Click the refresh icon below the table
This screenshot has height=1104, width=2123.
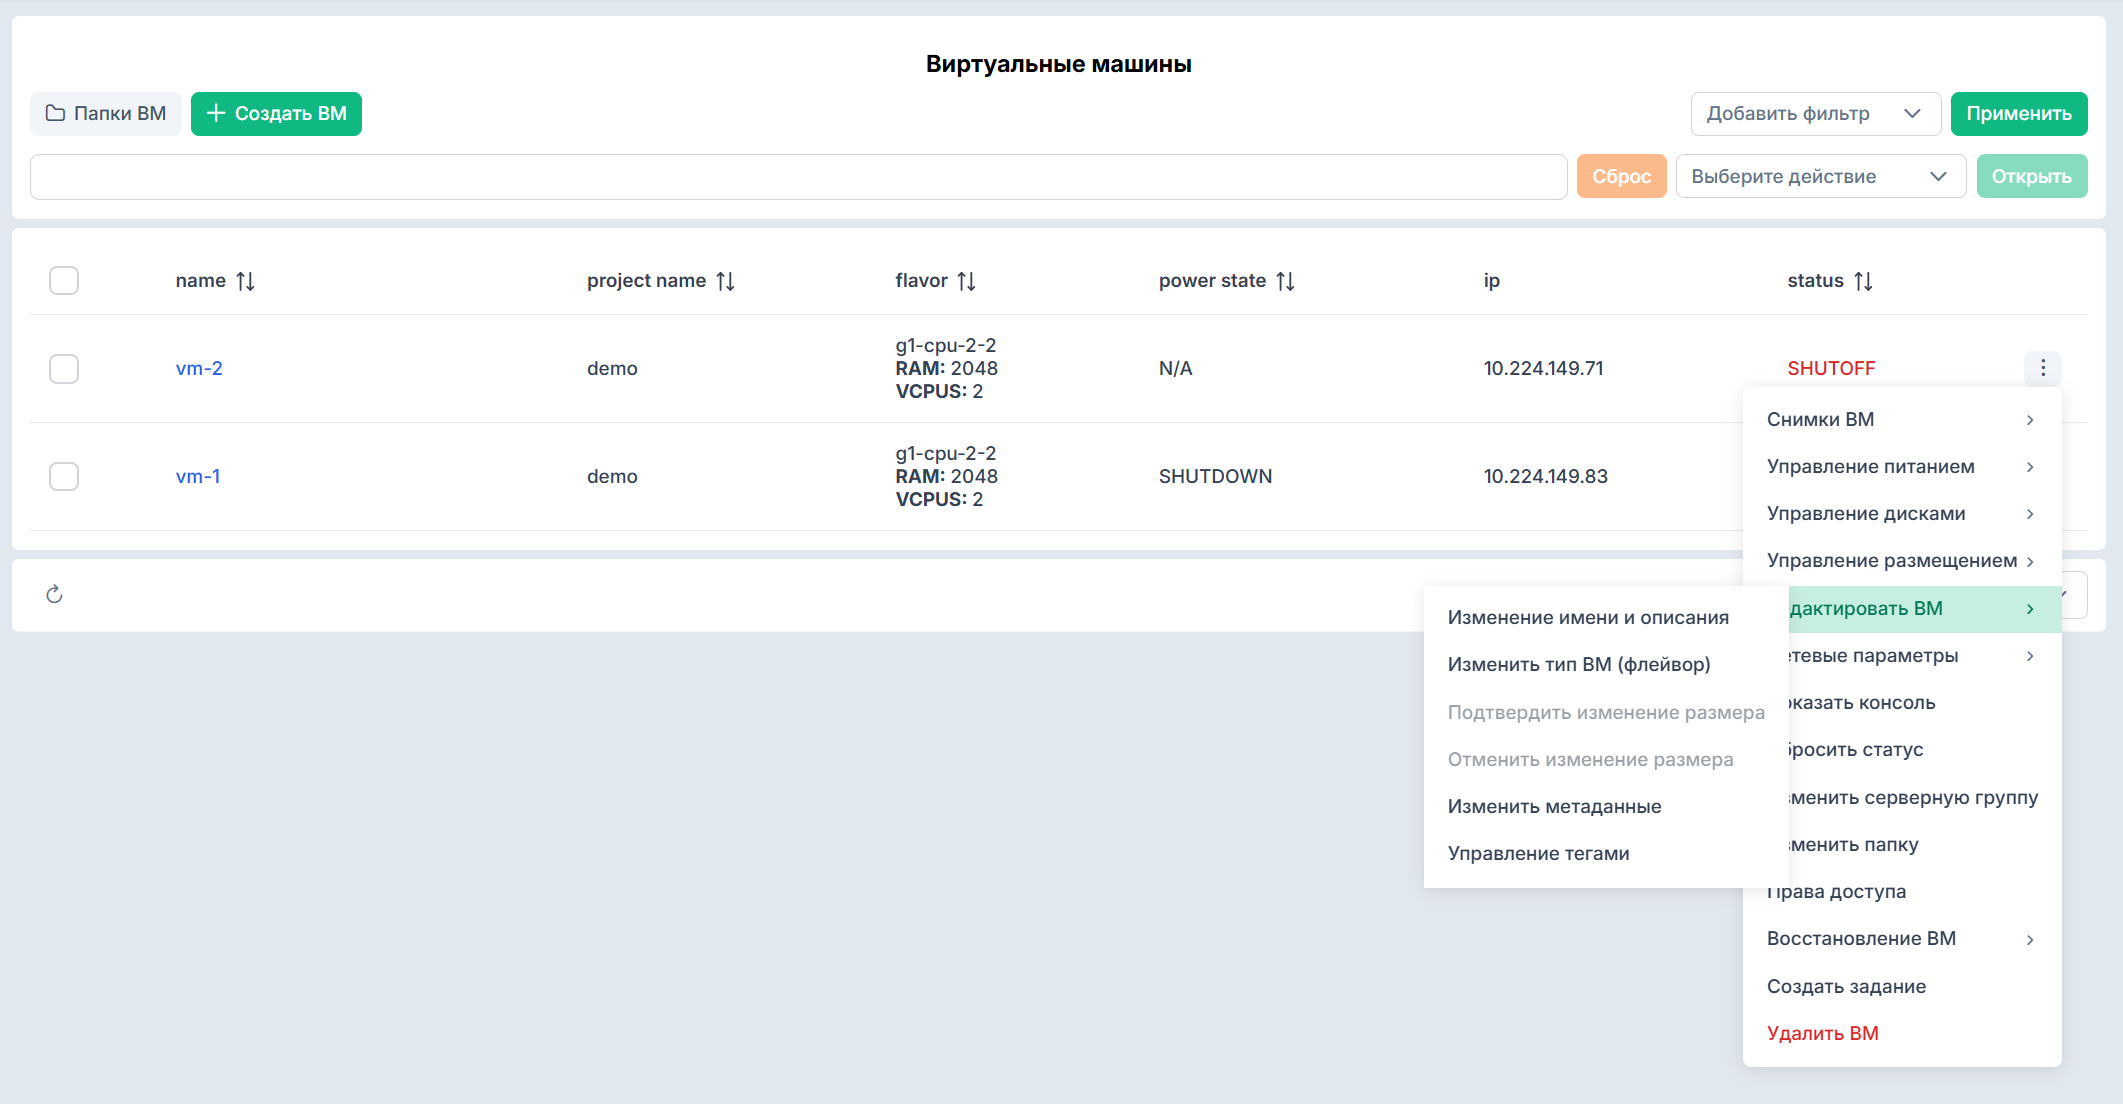point(55,595)
